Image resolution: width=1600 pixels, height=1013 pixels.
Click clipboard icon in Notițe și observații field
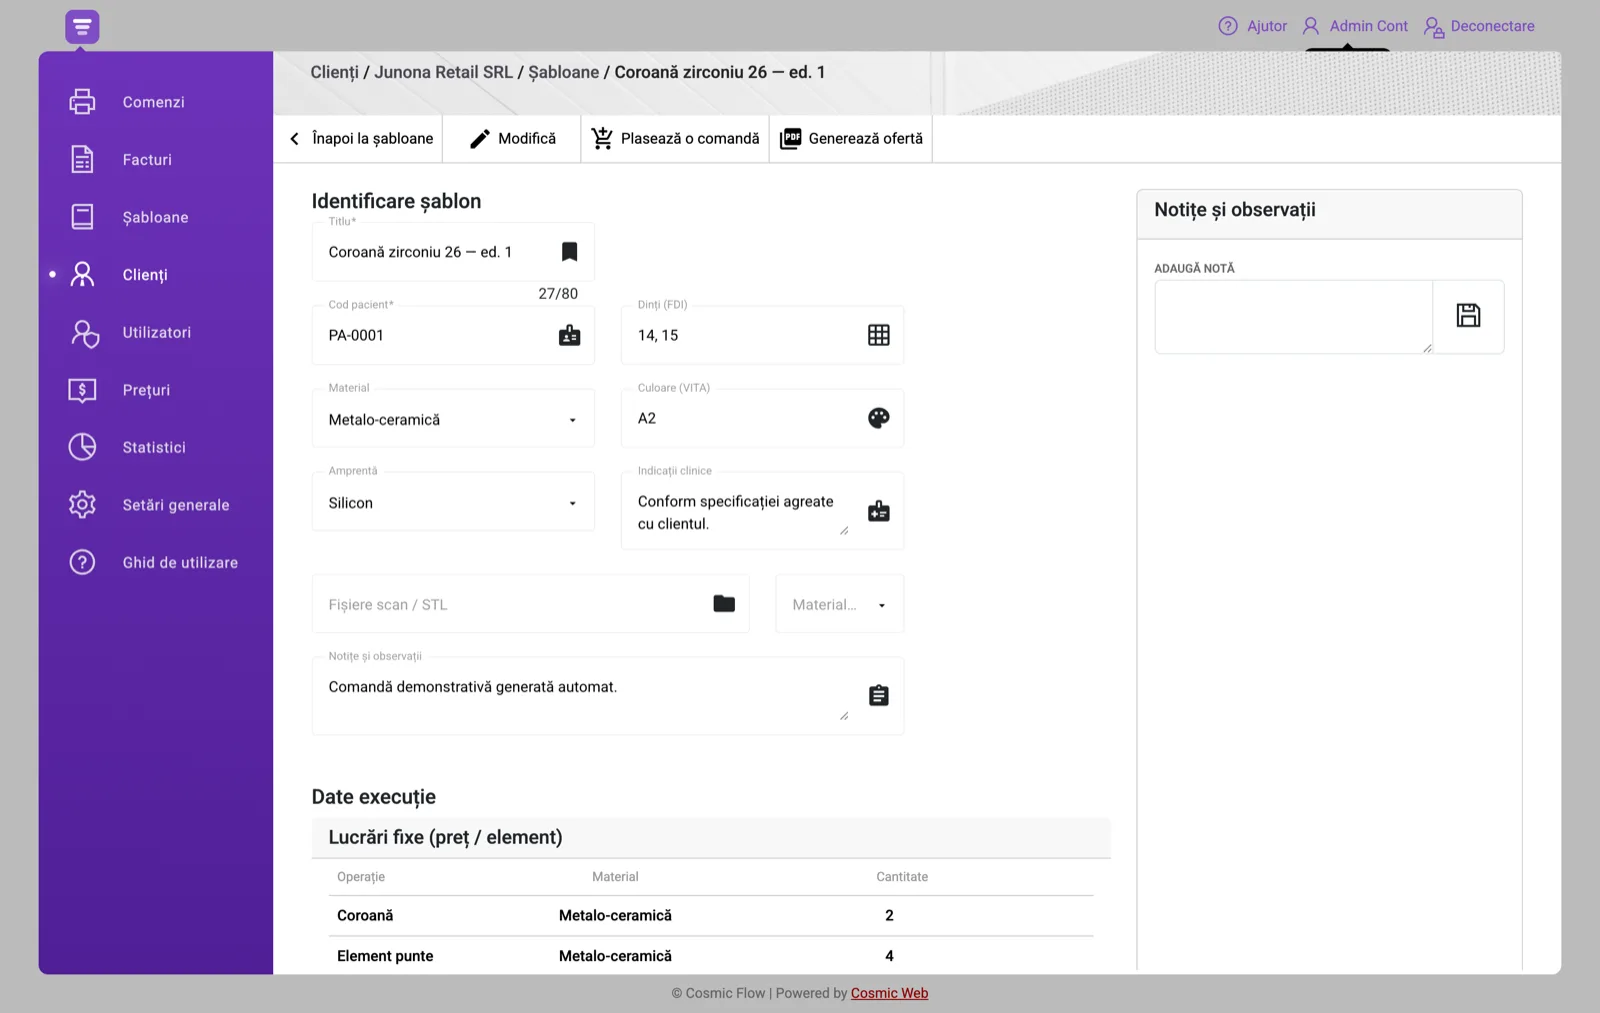coord(879,695)
